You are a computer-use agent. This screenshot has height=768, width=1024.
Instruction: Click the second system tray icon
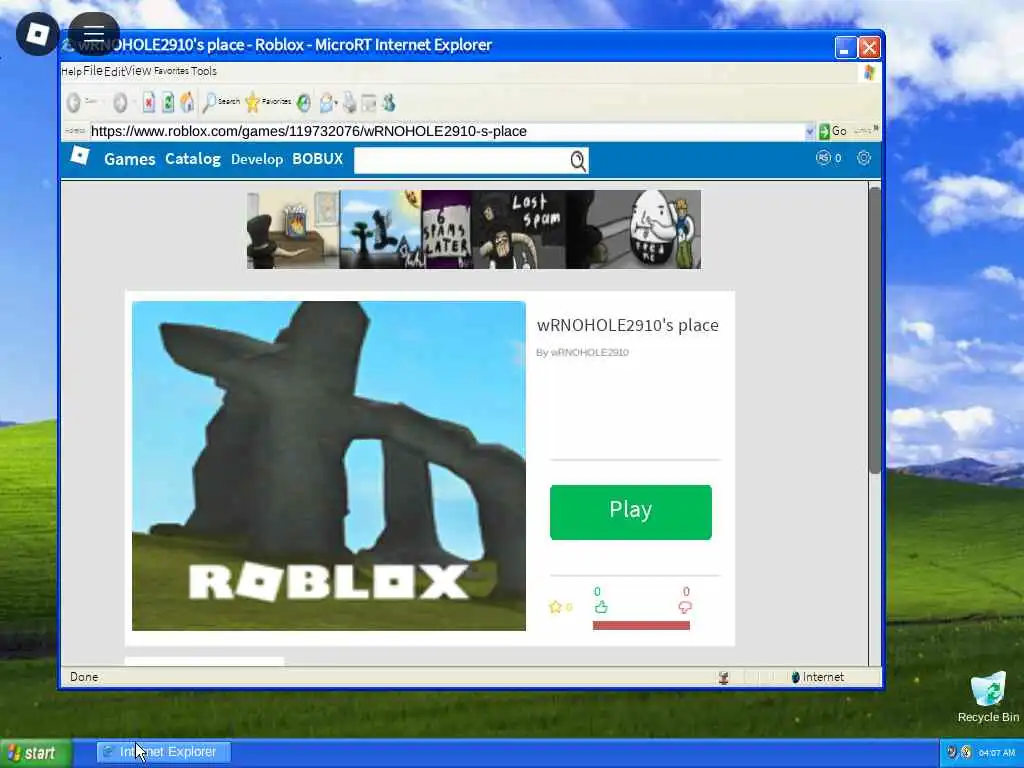967,752
